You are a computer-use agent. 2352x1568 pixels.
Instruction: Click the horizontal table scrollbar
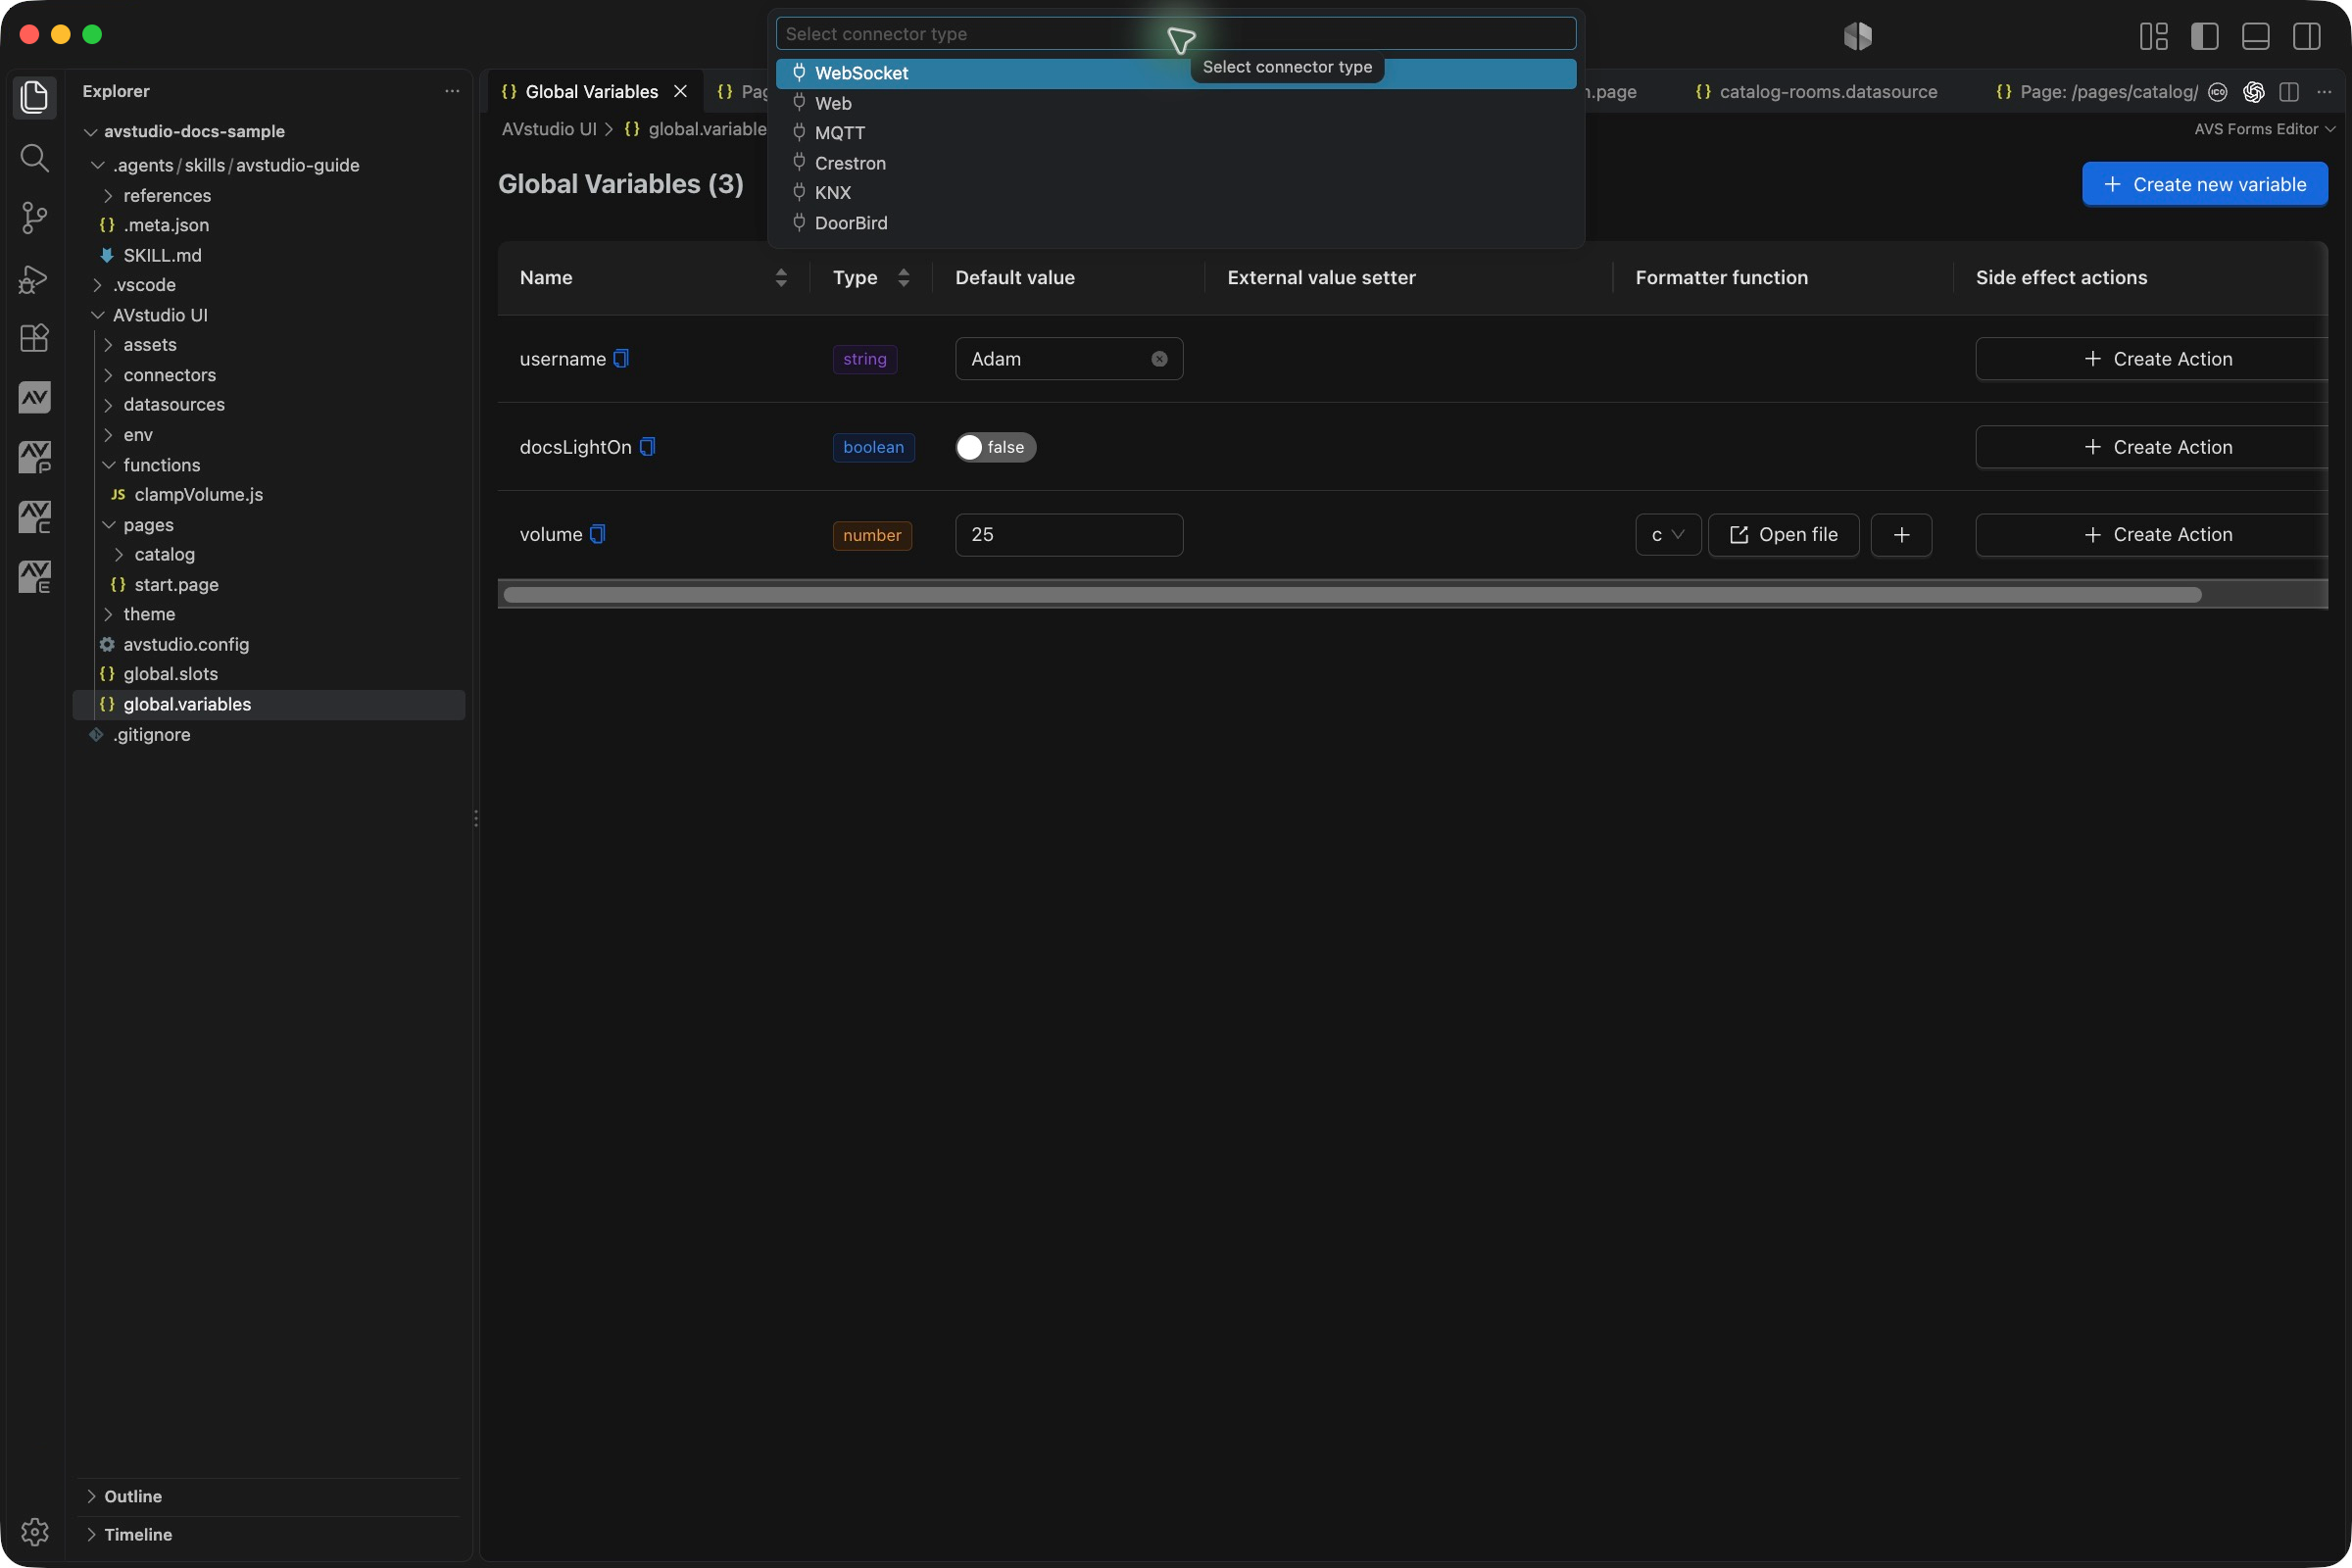point(1352,595)
